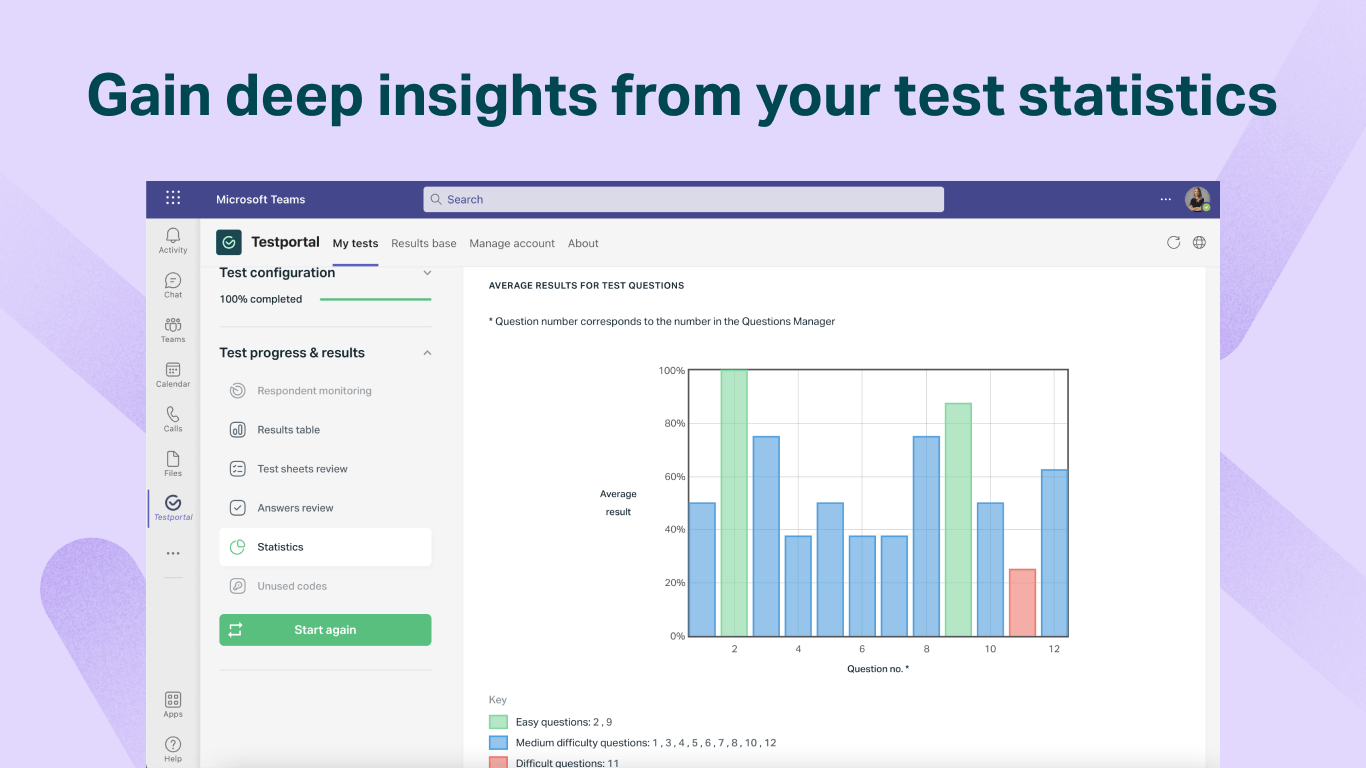Click the red Difficult questions legend swatch

(x=498, y=763)
